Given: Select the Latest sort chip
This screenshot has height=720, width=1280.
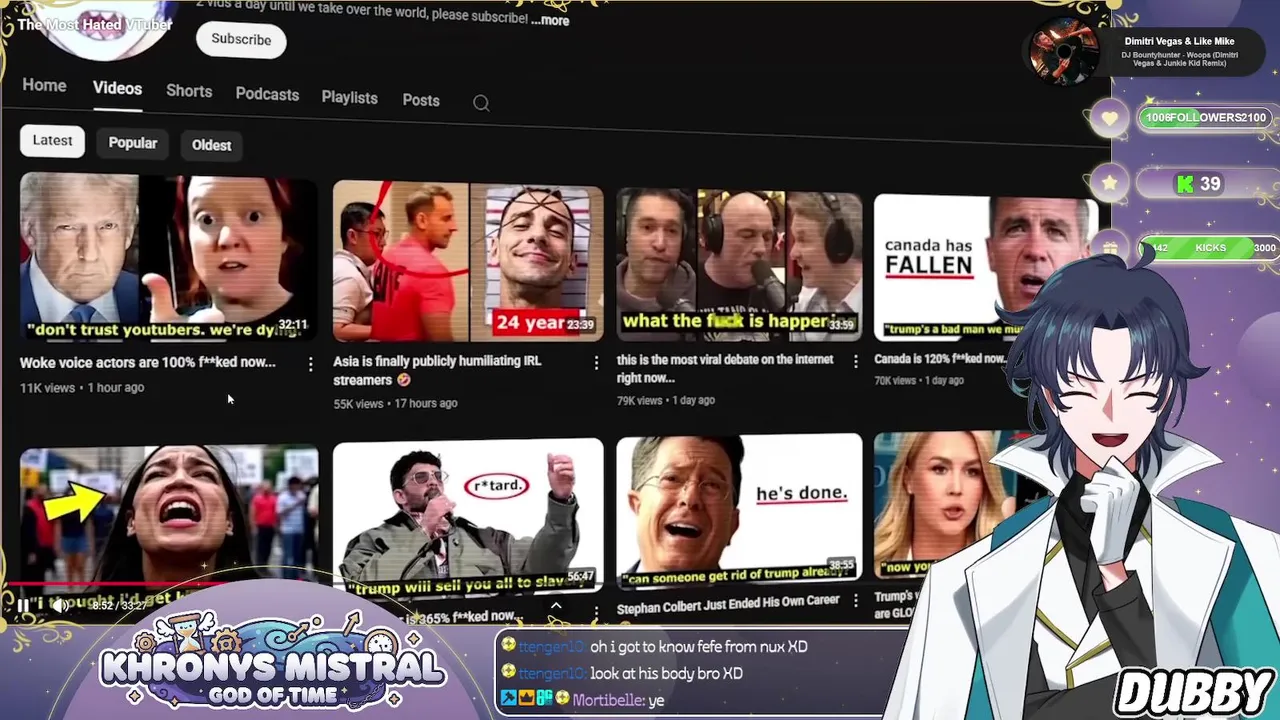Looking at the screenshot, I should (52, 141).
